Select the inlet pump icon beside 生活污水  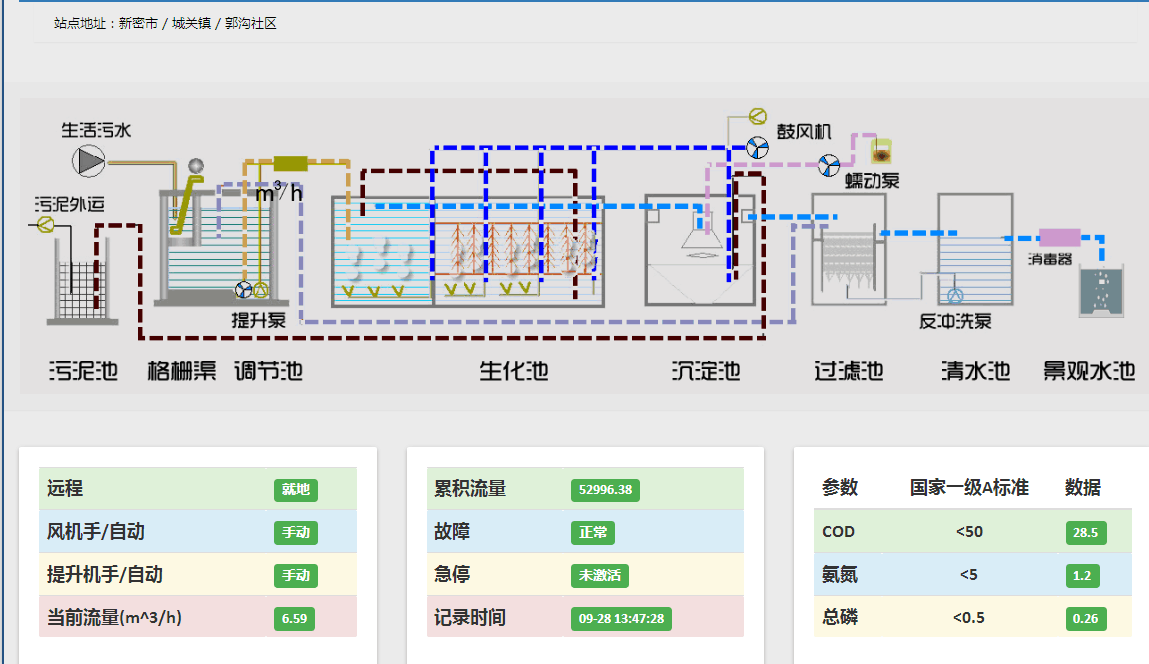88,160
